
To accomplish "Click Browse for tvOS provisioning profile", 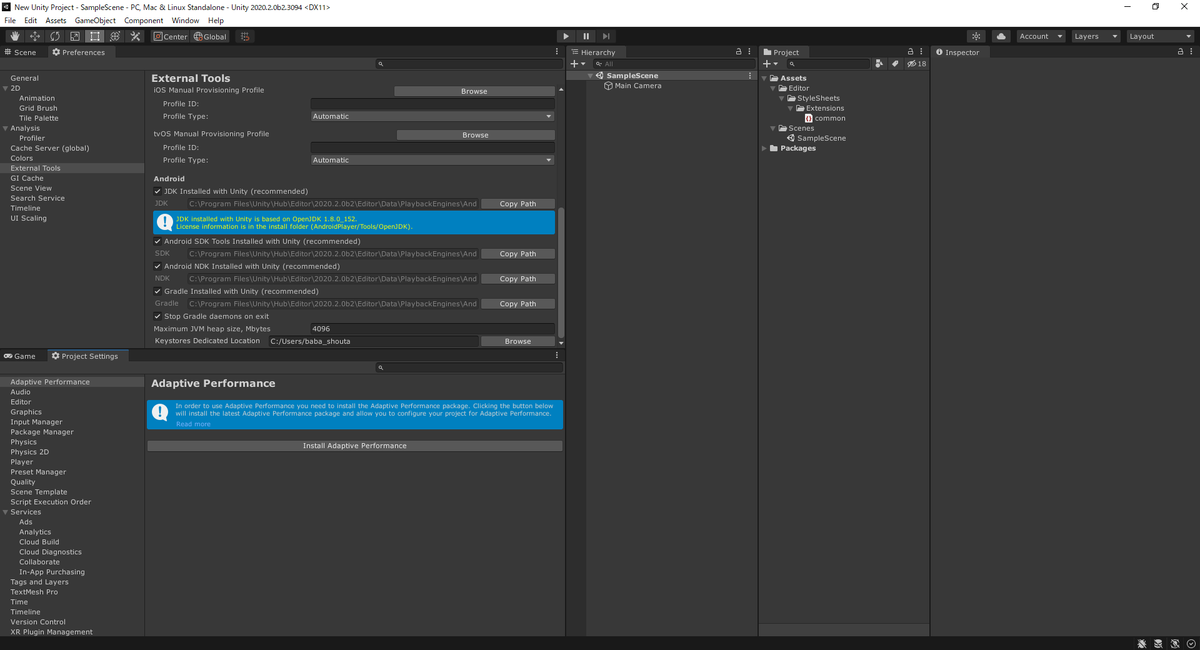I will click(x=475, y=135).
